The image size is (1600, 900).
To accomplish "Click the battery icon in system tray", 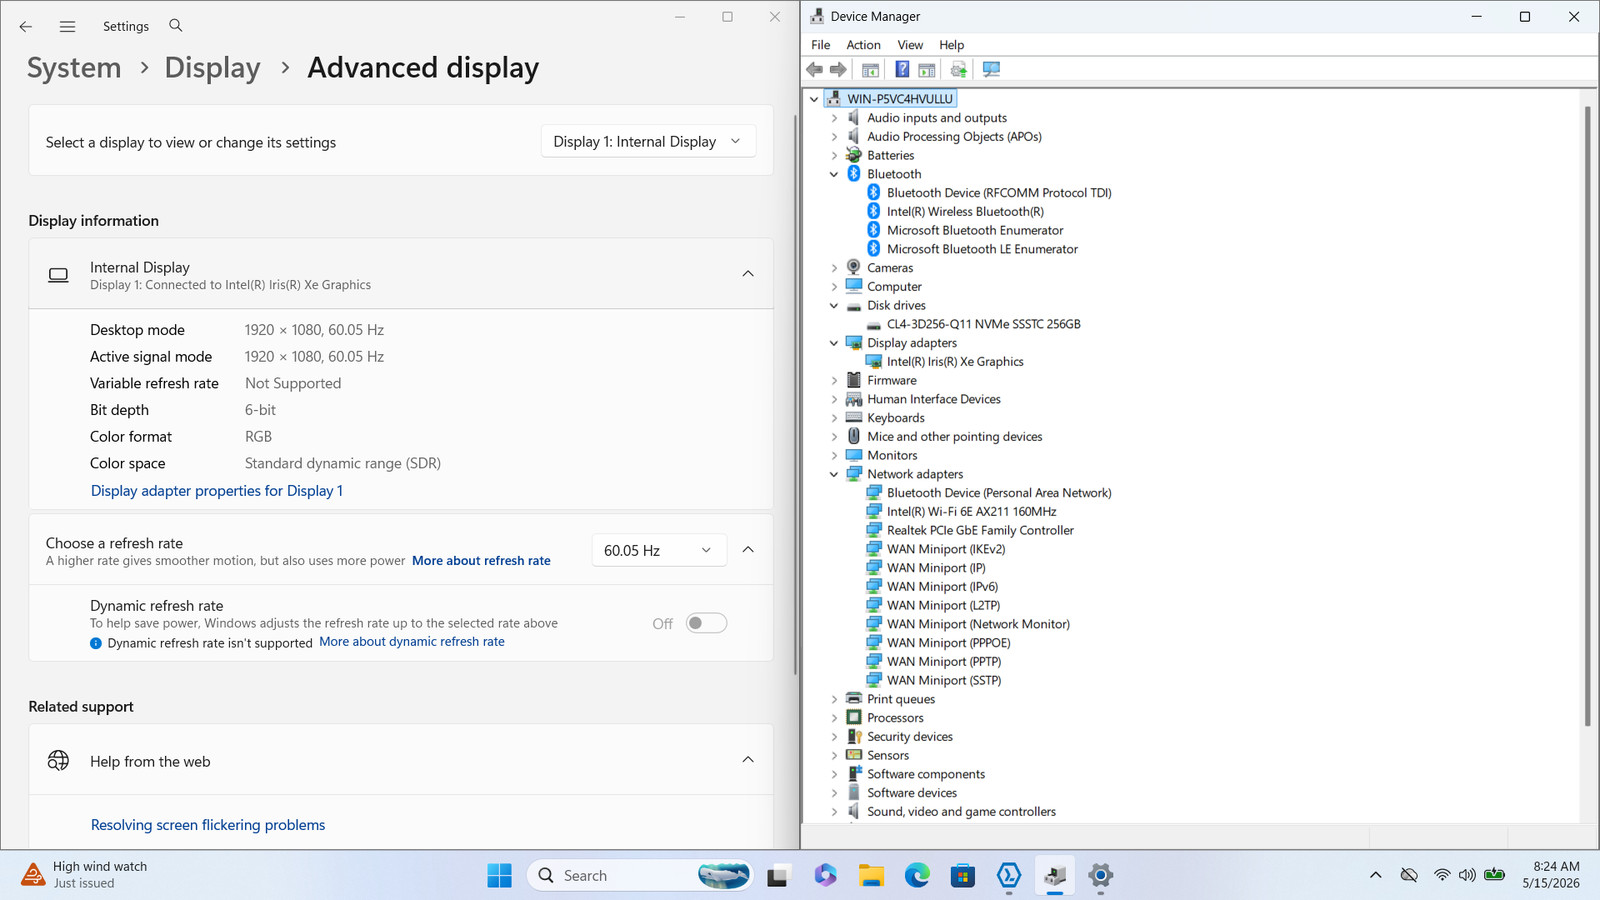I will (x=1494, y=875).
